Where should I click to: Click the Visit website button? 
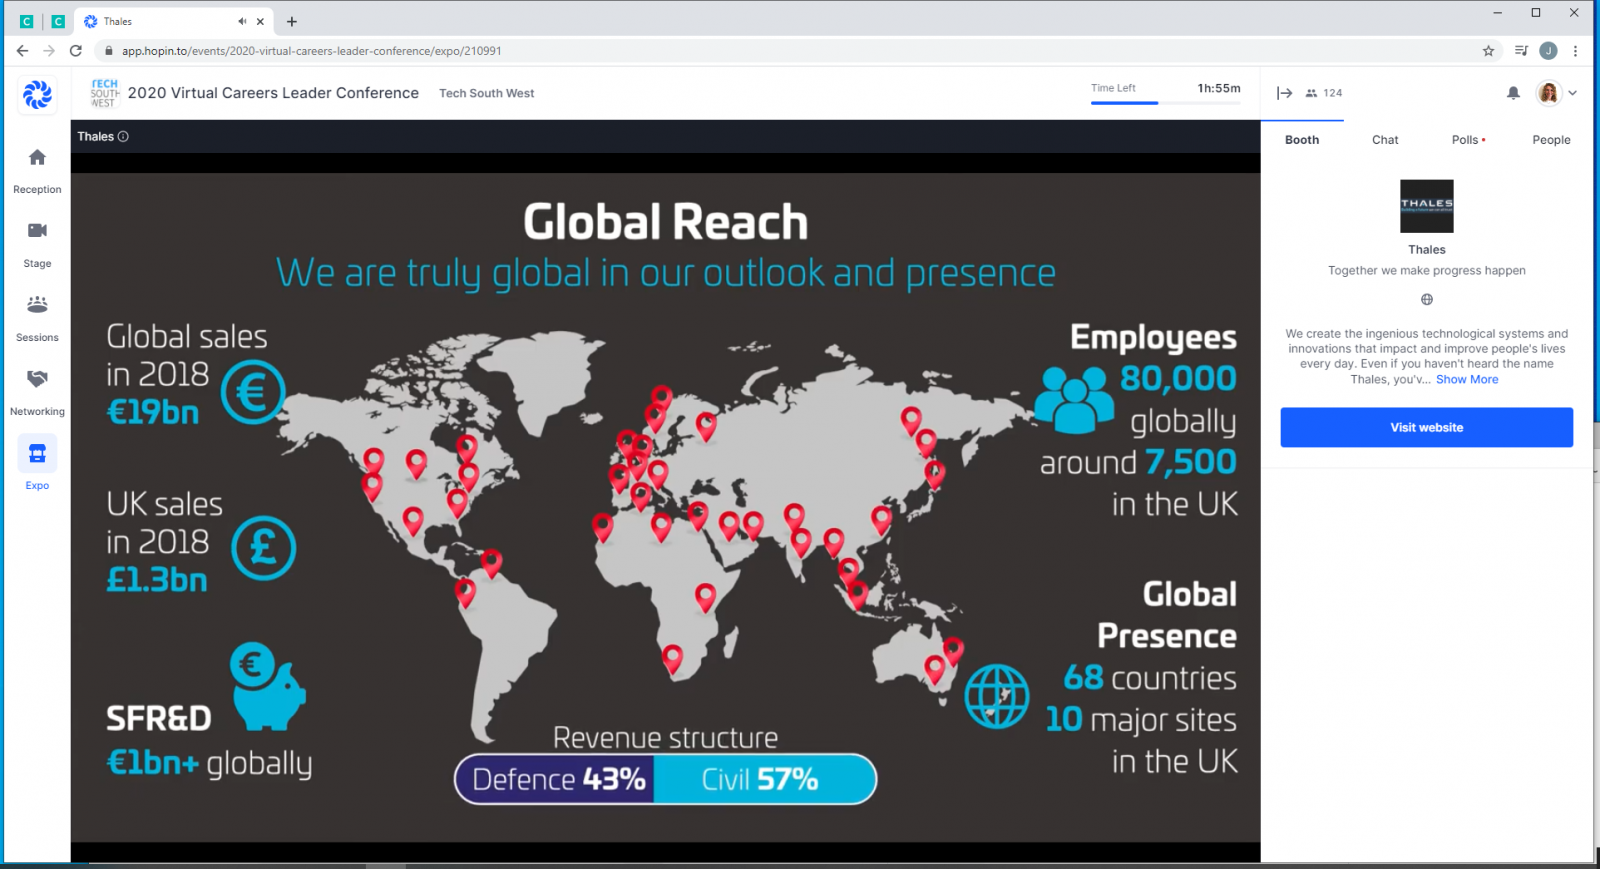[1427, 427]
